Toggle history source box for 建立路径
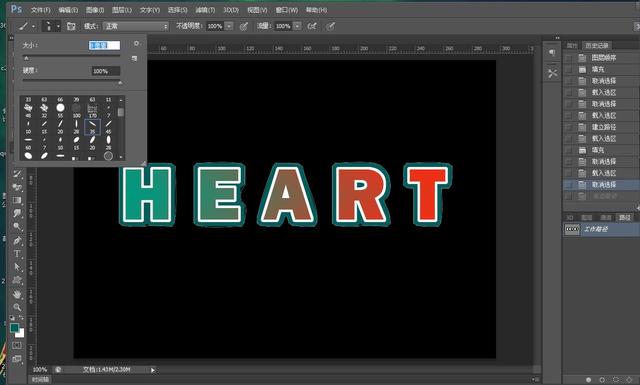Screen dimensions: 640x385 pyautogui.click(x=569, y=127)
